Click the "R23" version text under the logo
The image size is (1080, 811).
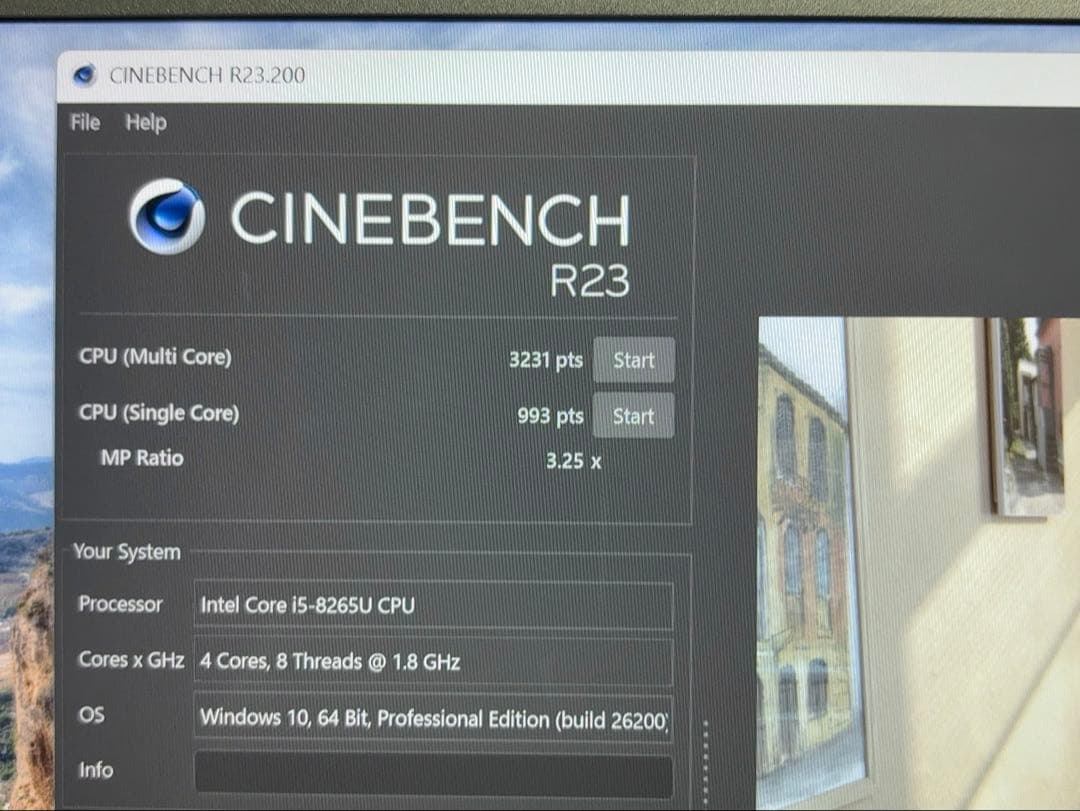click(590, 280)
